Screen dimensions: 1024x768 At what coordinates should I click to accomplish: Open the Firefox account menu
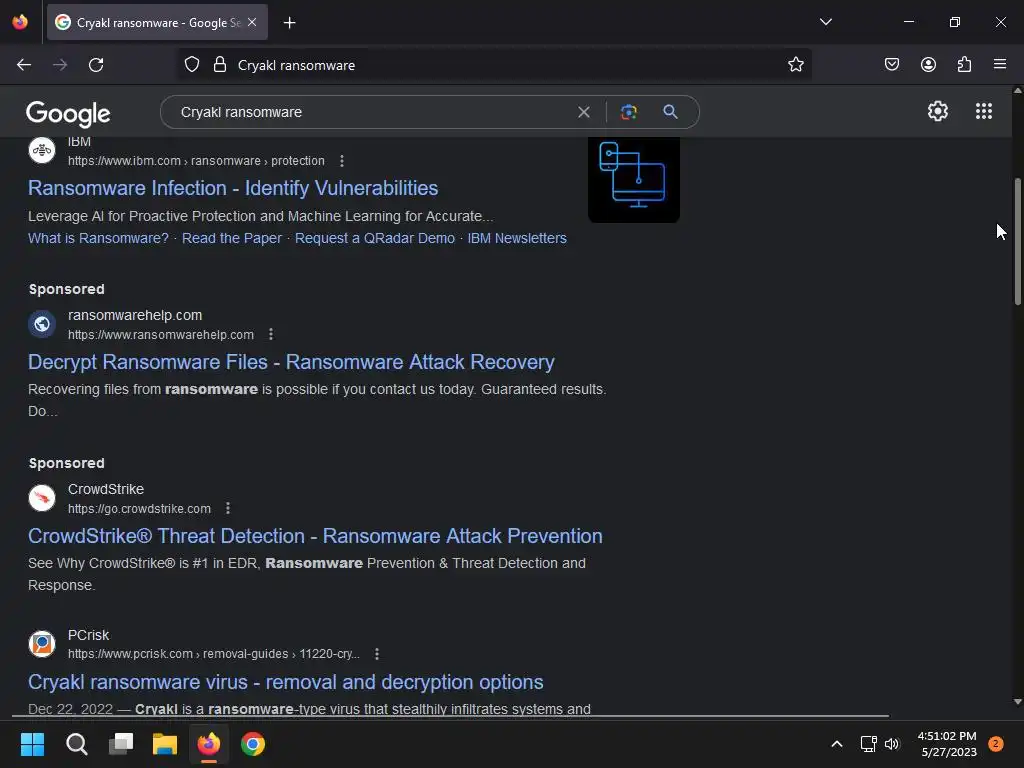pyautogui.click(x=928, y=65)
